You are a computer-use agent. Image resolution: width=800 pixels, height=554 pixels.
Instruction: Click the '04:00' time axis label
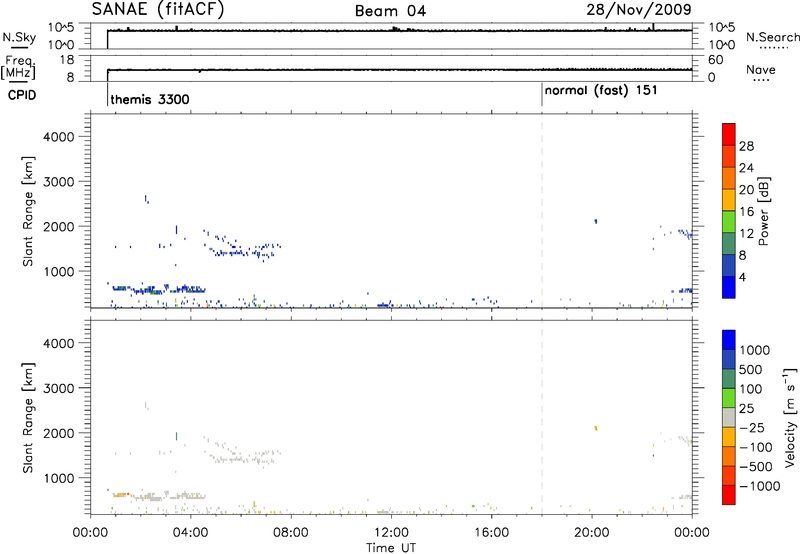pyautogui.click(x=190, y=533)
